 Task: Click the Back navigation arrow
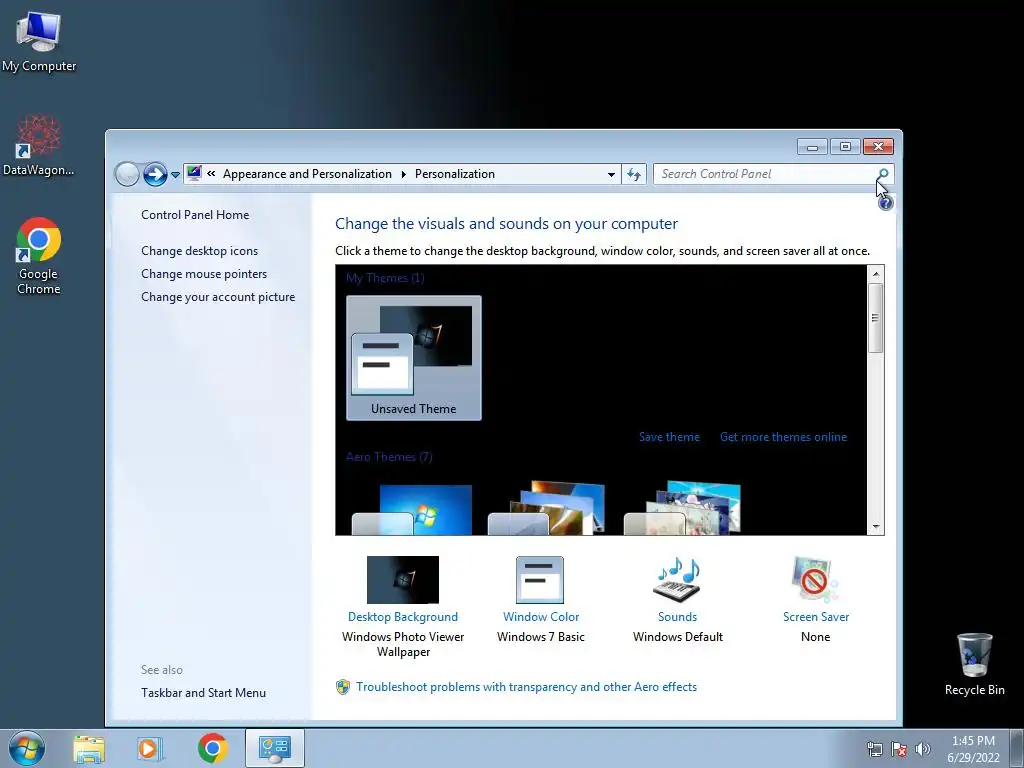[x=127, y=174]
